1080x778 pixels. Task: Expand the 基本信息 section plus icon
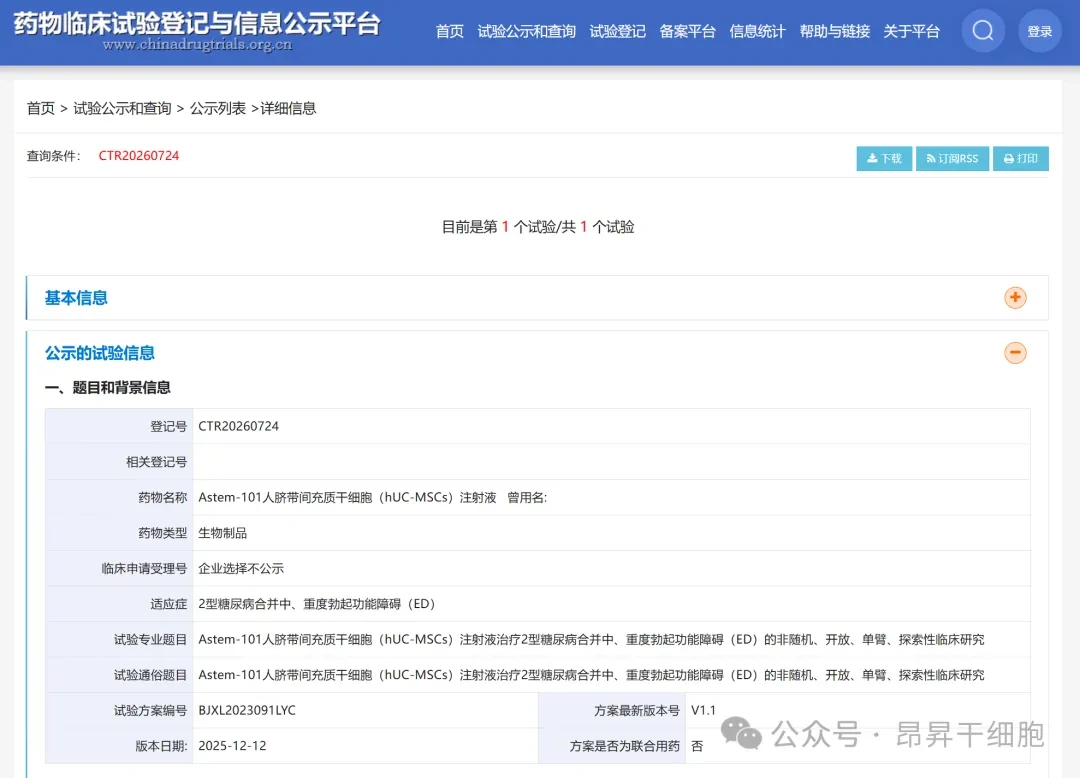point(1015,297)
